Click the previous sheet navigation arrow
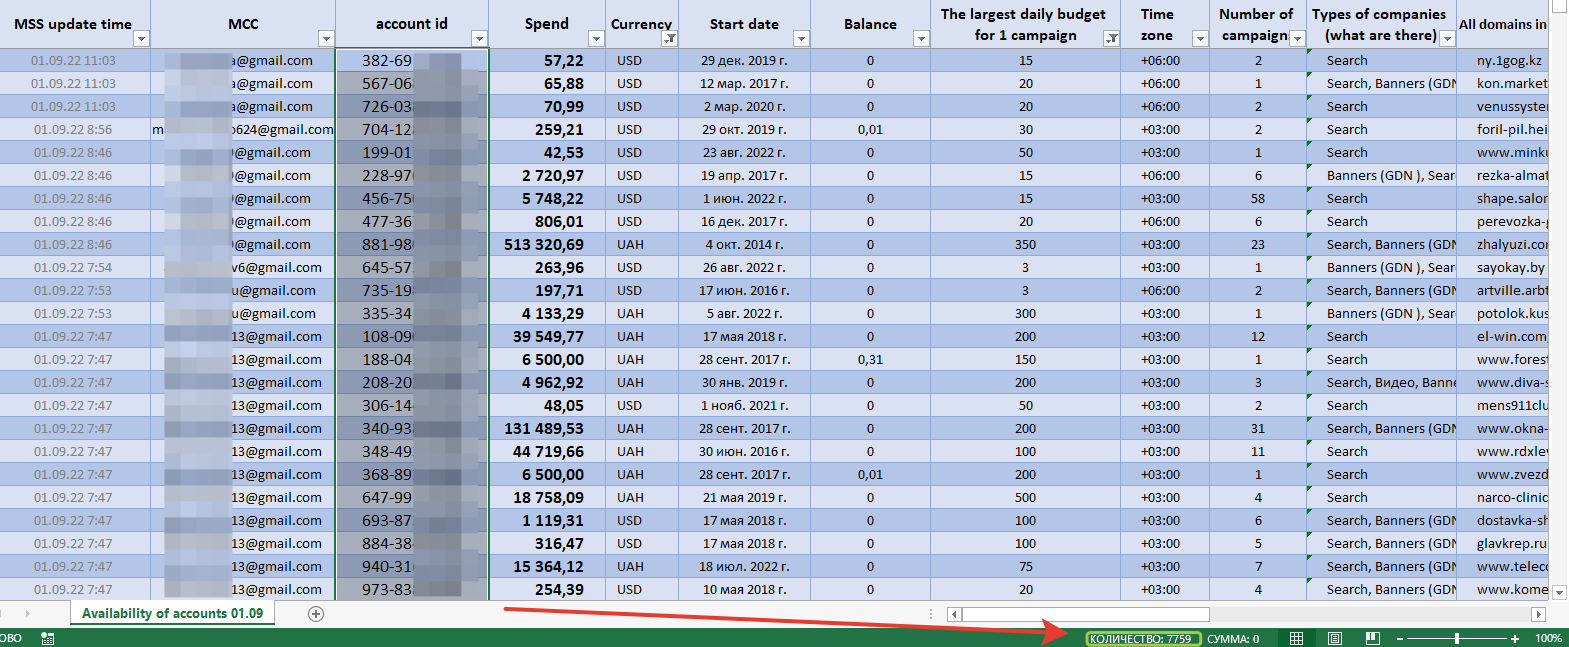 [8, 614]
